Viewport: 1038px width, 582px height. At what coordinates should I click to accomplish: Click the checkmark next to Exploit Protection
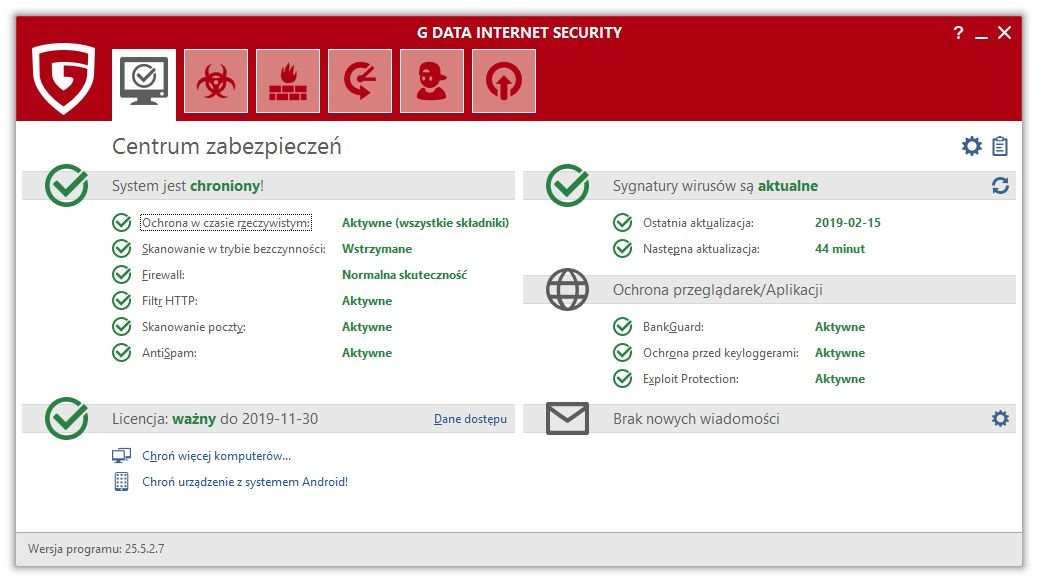click(623, 379)
